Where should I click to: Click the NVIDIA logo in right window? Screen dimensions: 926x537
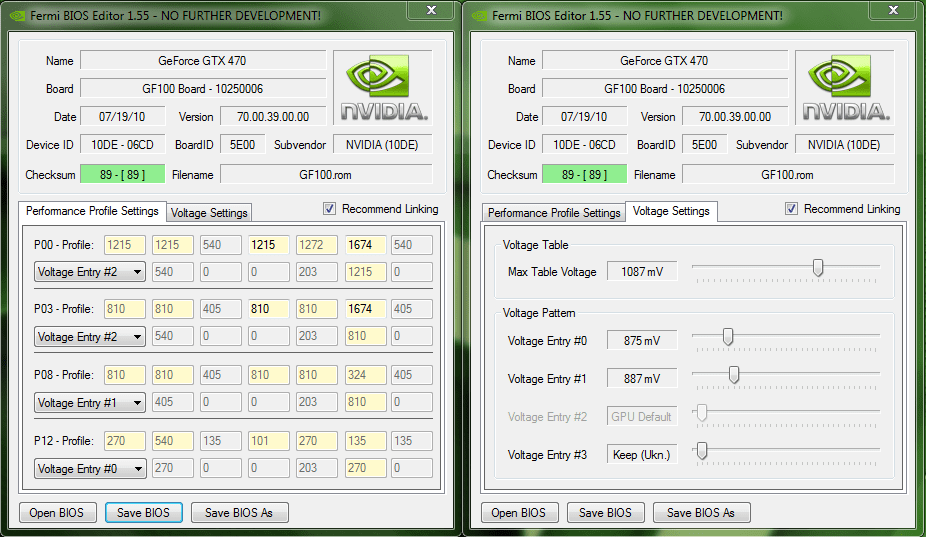tap(845, 87)
